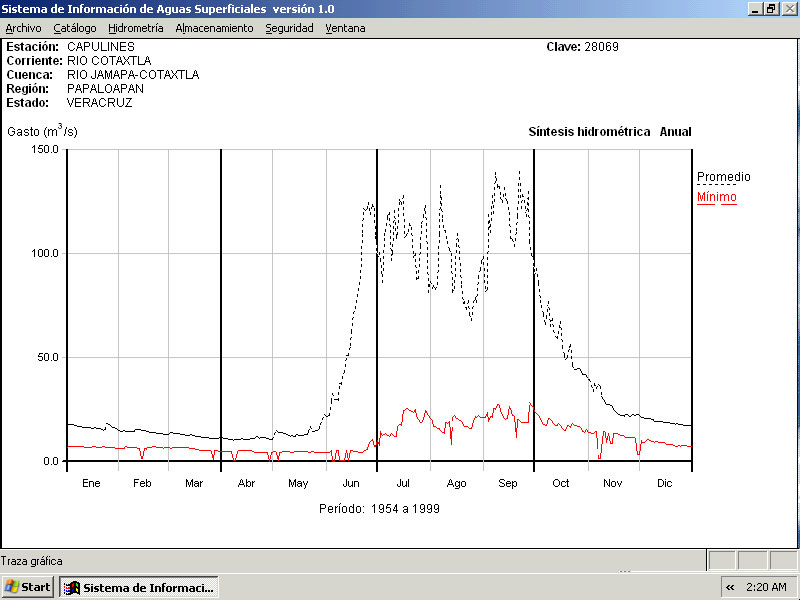Expand hidden system tray icons chevron
The width and height of the screenshot is (800, 600).
(730, 587)
